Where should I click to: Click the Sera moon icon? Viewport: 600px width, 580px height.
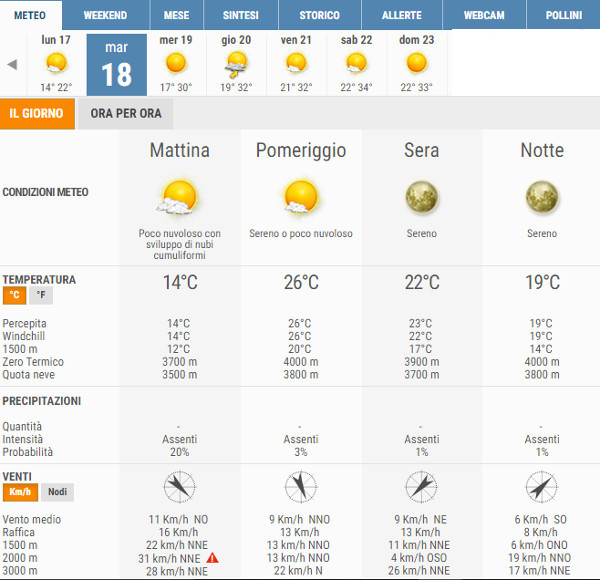[x=422, y=197]
